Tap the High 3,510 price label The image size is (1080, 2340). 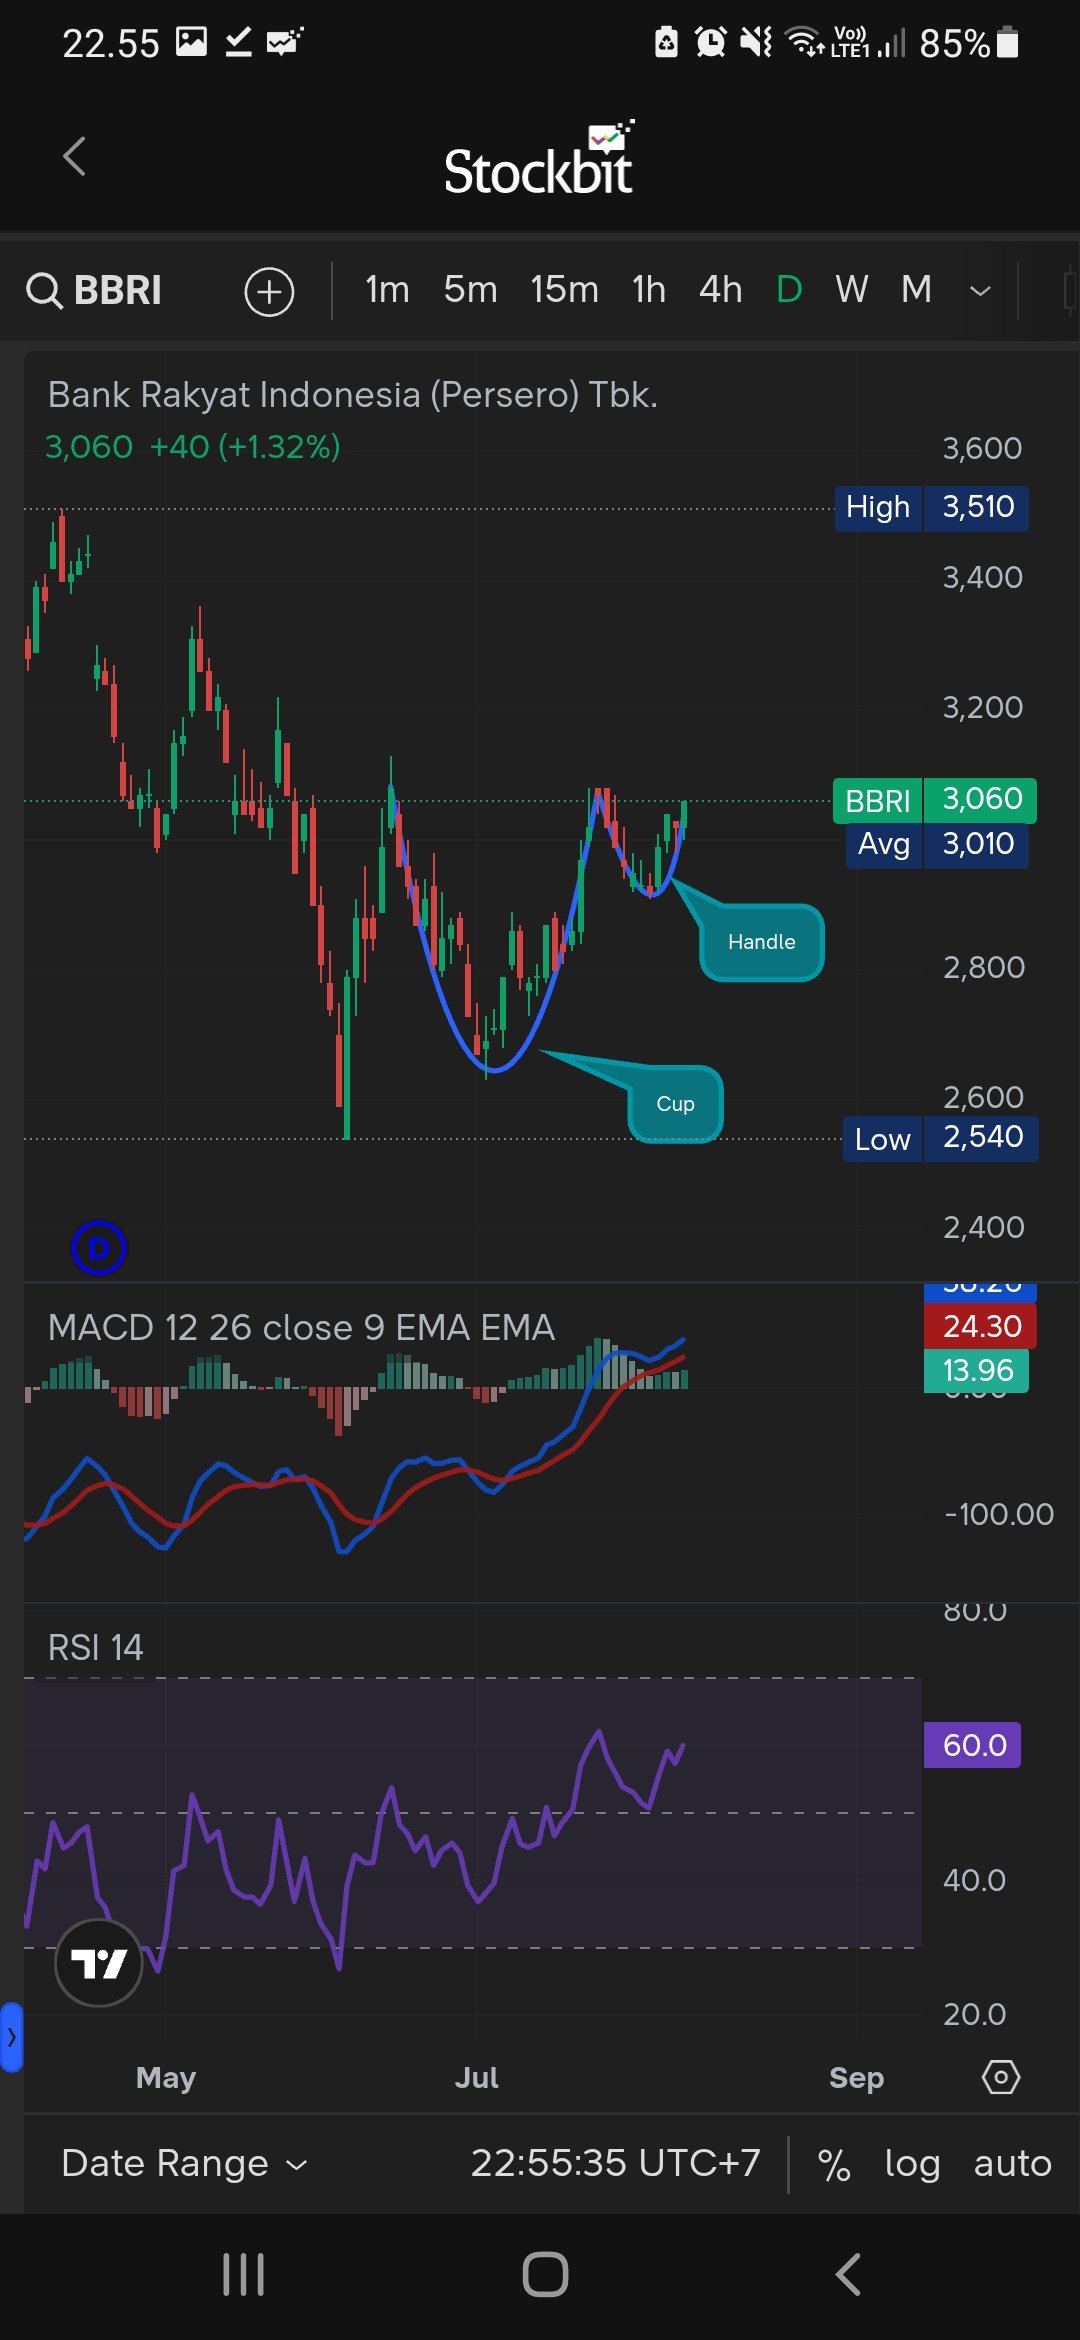point(932,507)
